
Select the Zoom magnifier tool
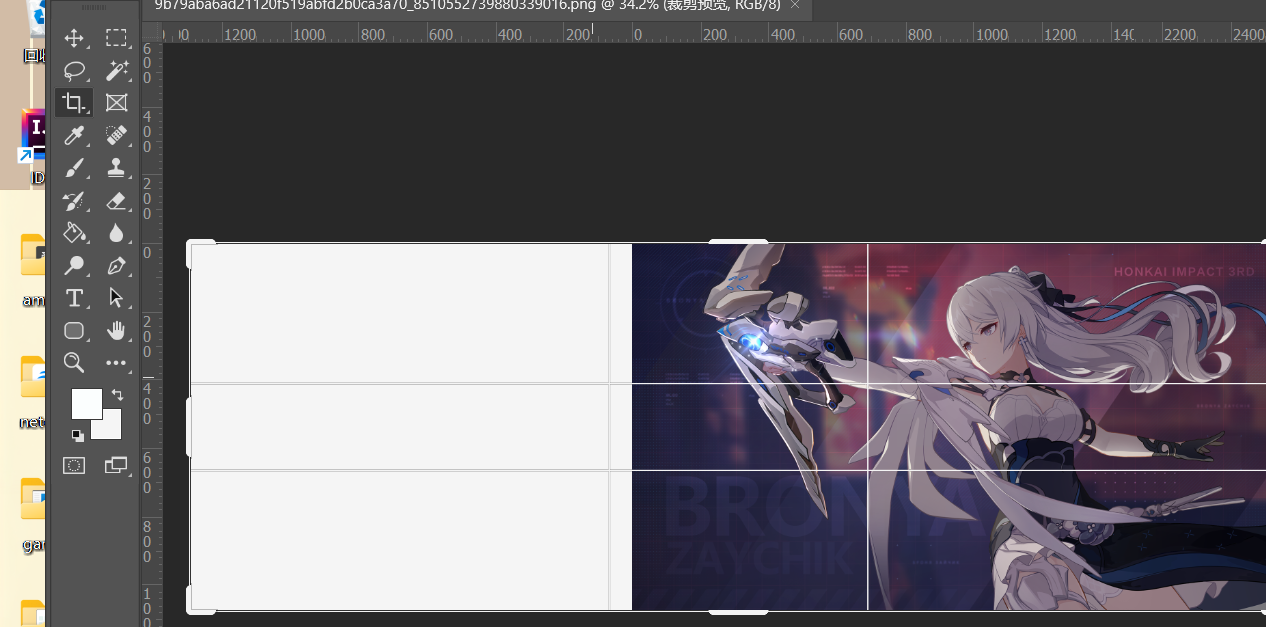pos(74,362)
